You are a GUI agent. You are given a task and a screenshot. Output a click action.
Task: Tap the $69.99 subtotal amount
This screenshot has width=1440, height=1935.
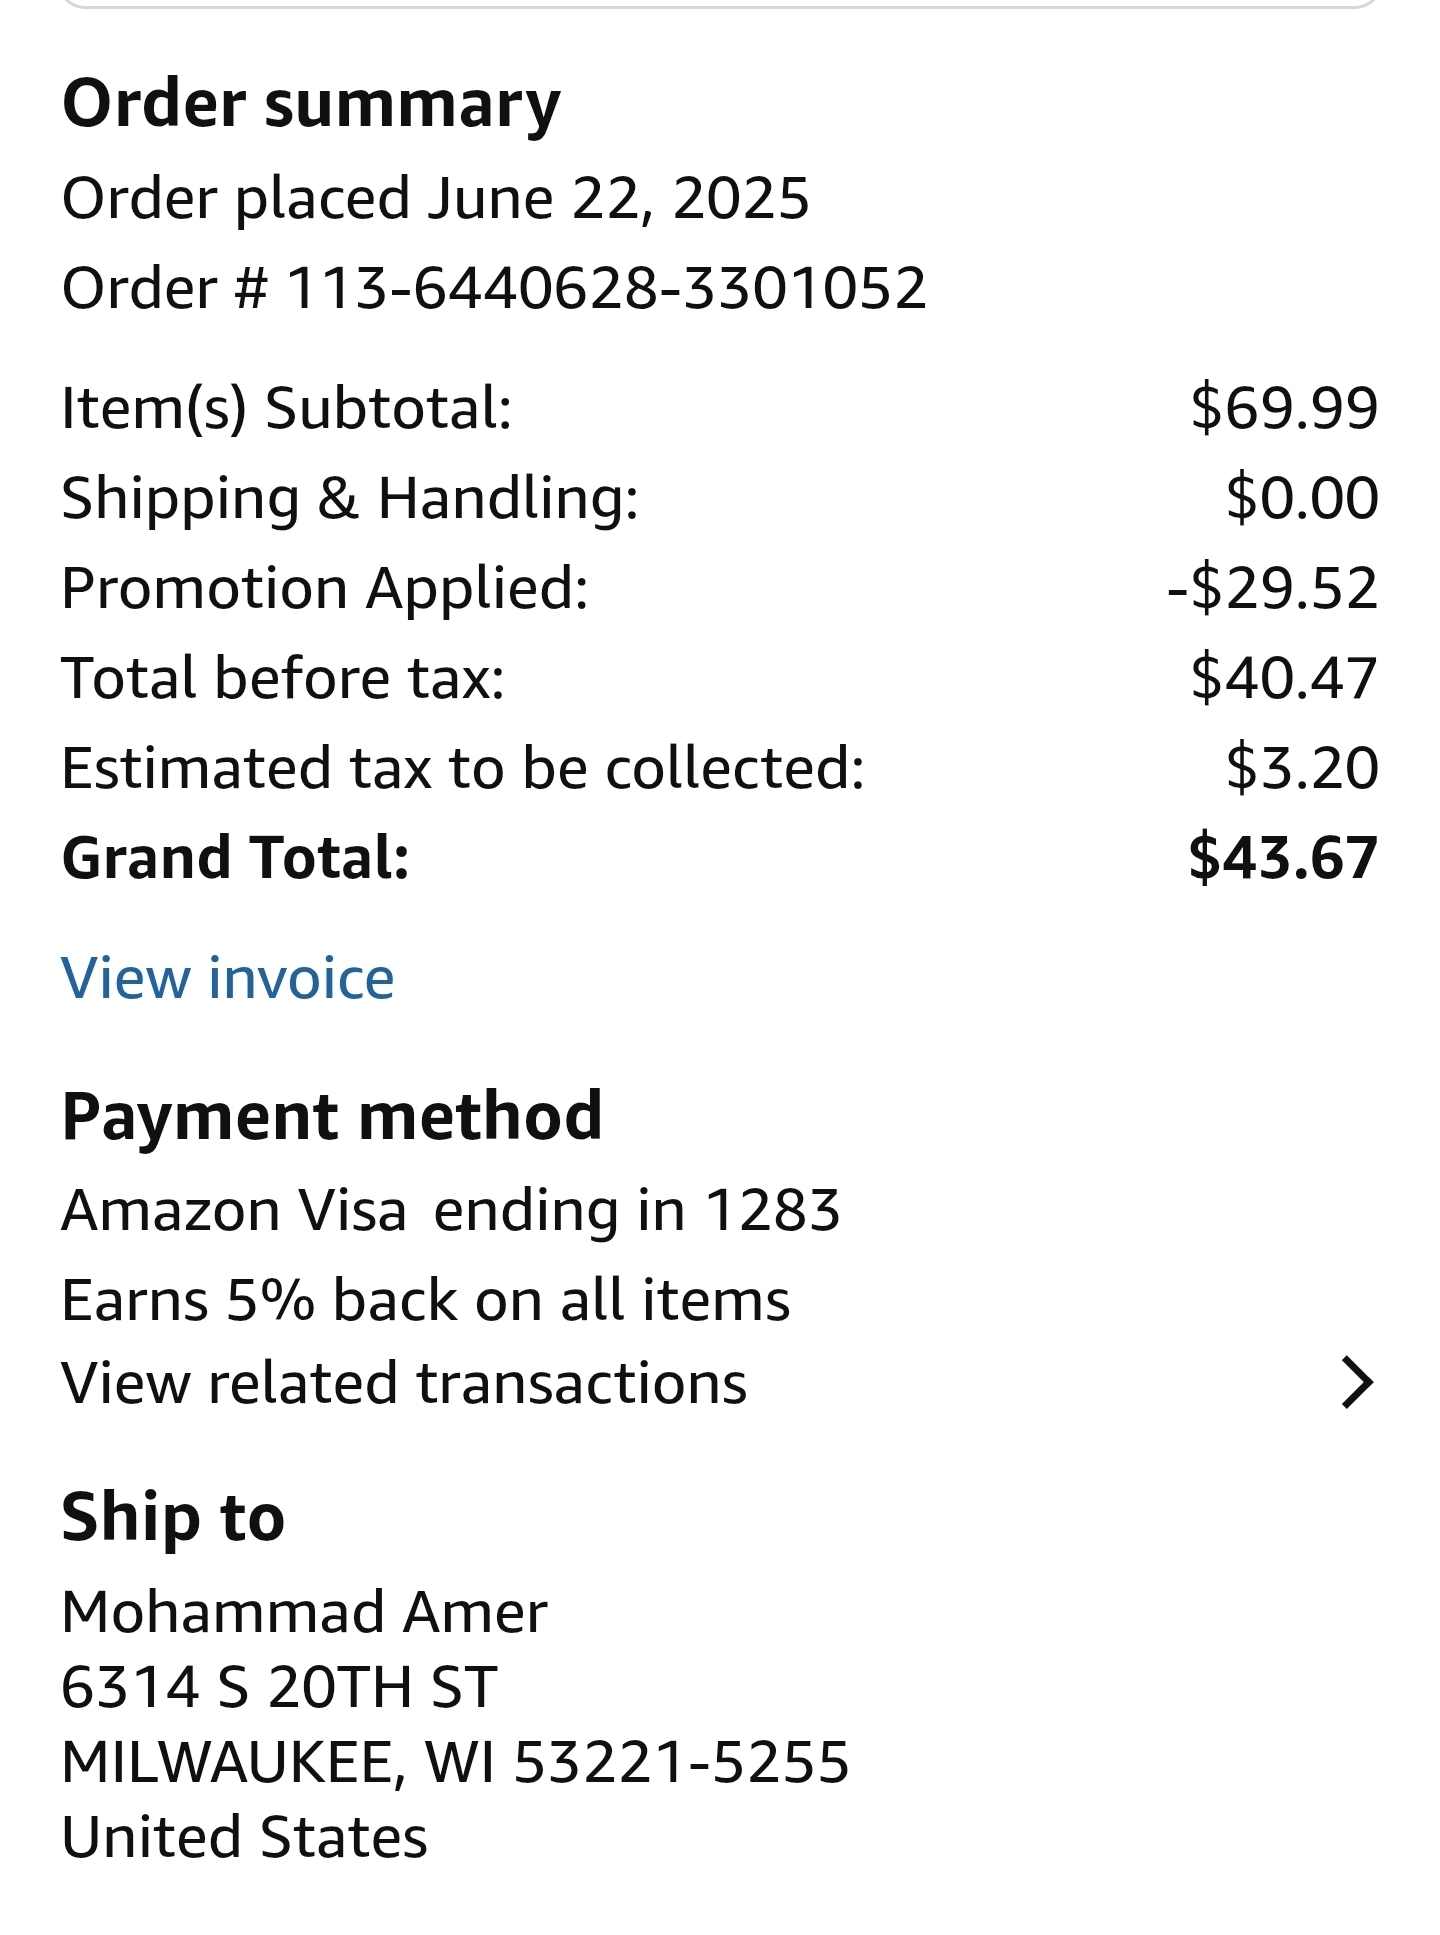tap(1284, 408)
